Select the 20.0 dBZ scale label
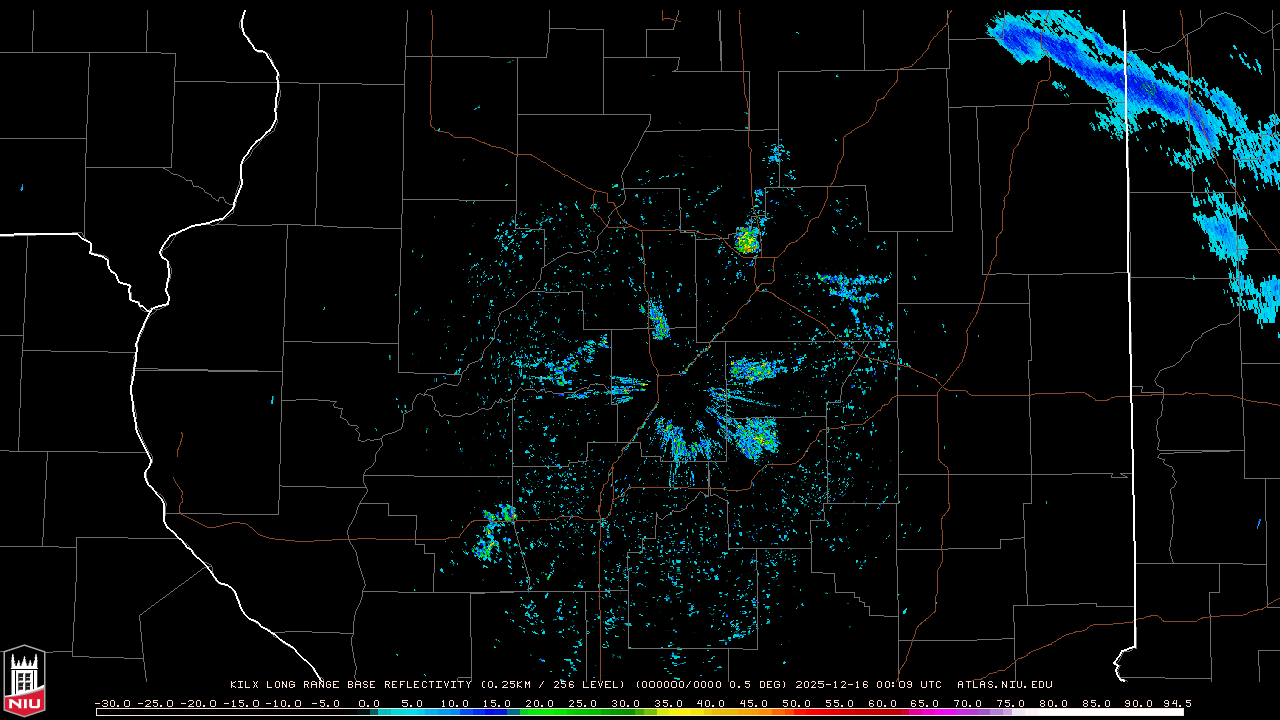The width and height of the screenshot is (1280, 720). coord(539,703)
